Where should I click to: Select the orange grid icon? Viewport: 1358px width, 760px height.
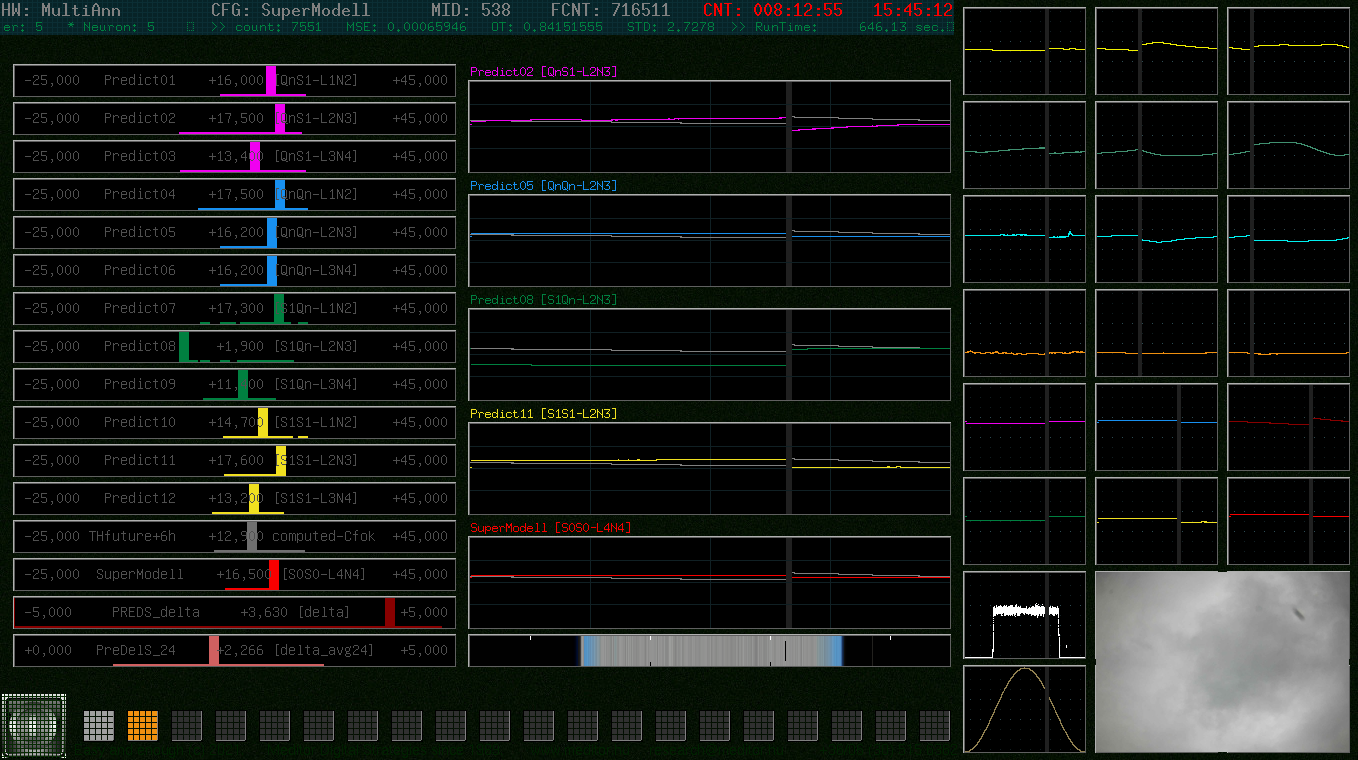[x=143, y=726]
